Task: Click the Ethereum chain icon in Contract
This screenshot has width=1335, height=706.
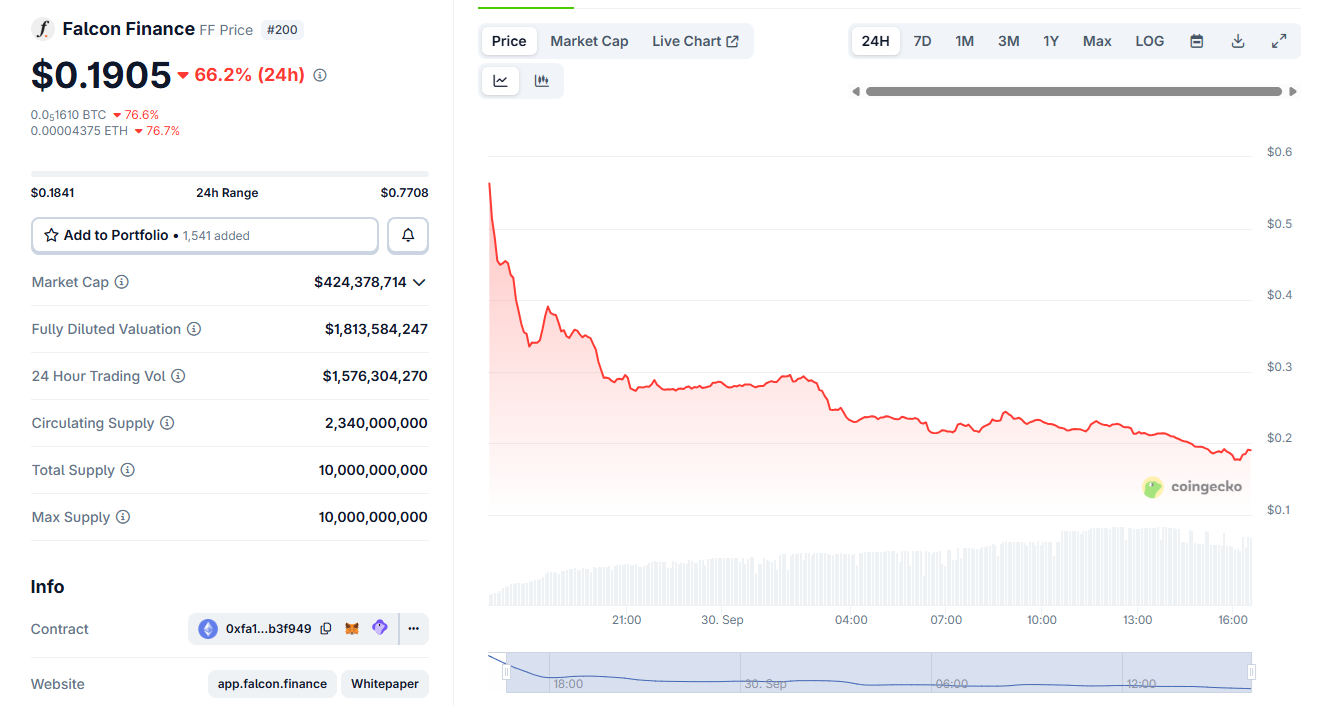Action: click(x=208, y=629)
